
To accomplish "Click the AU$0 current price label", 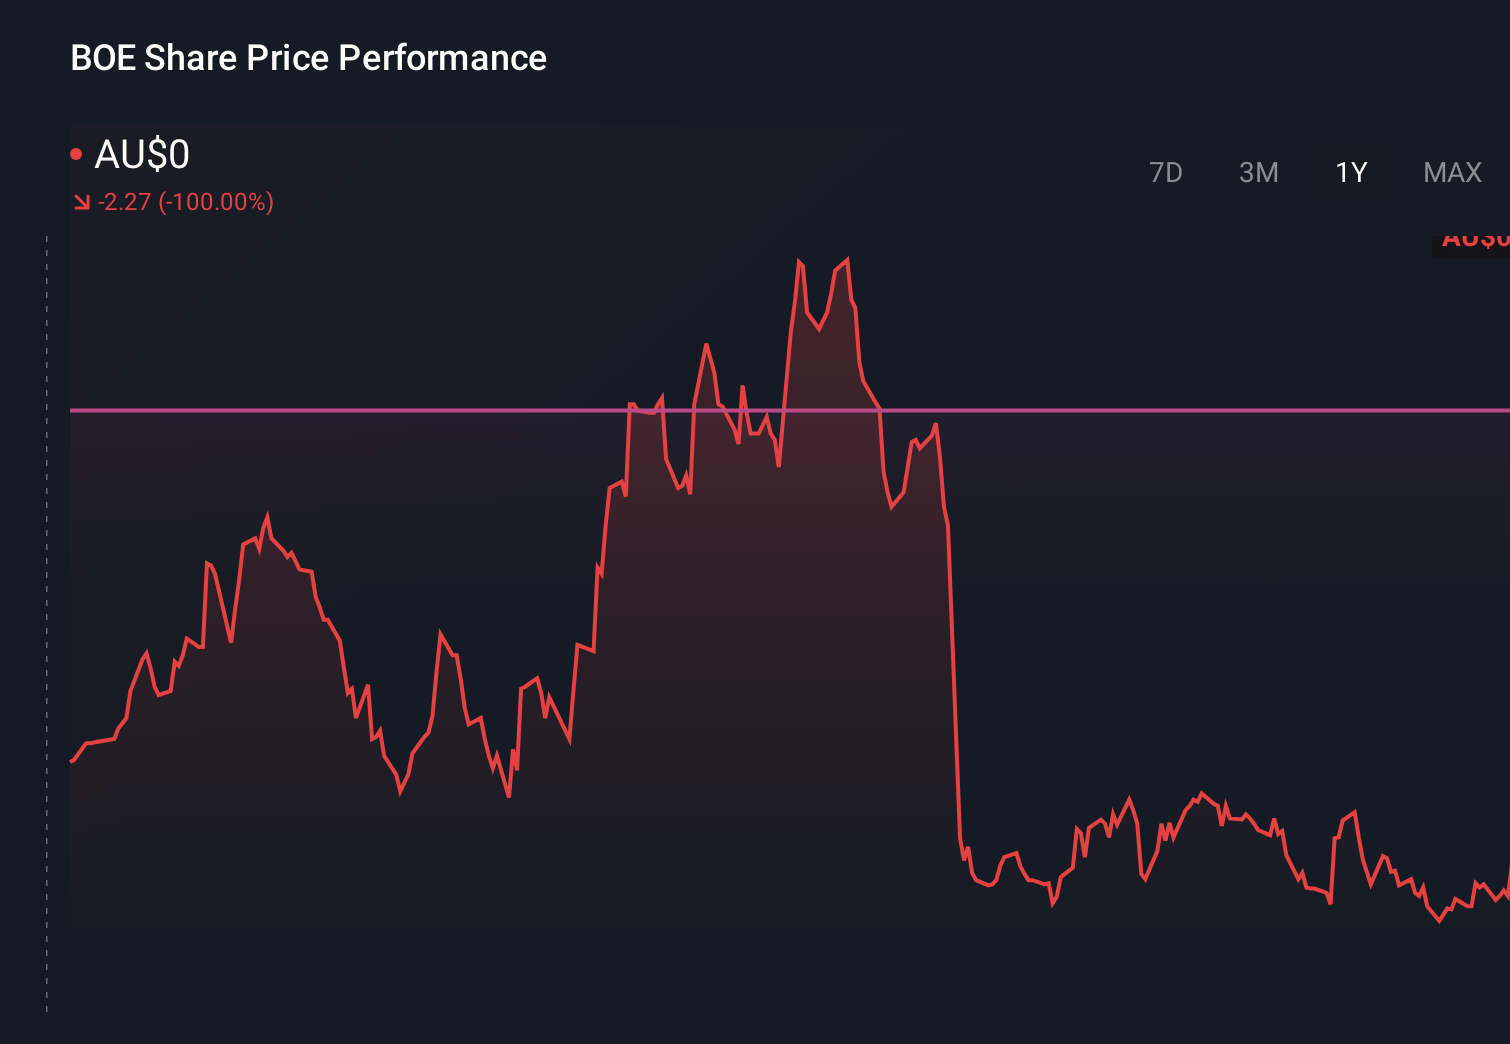I will pos(140,155).
